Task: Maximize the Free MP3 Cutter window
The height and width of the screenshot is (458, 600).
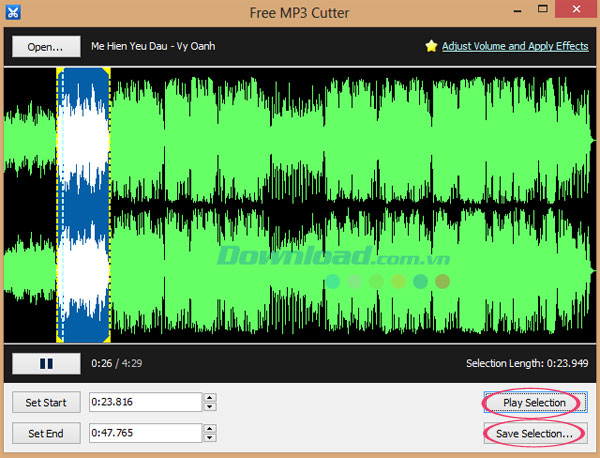Action: 543,9
